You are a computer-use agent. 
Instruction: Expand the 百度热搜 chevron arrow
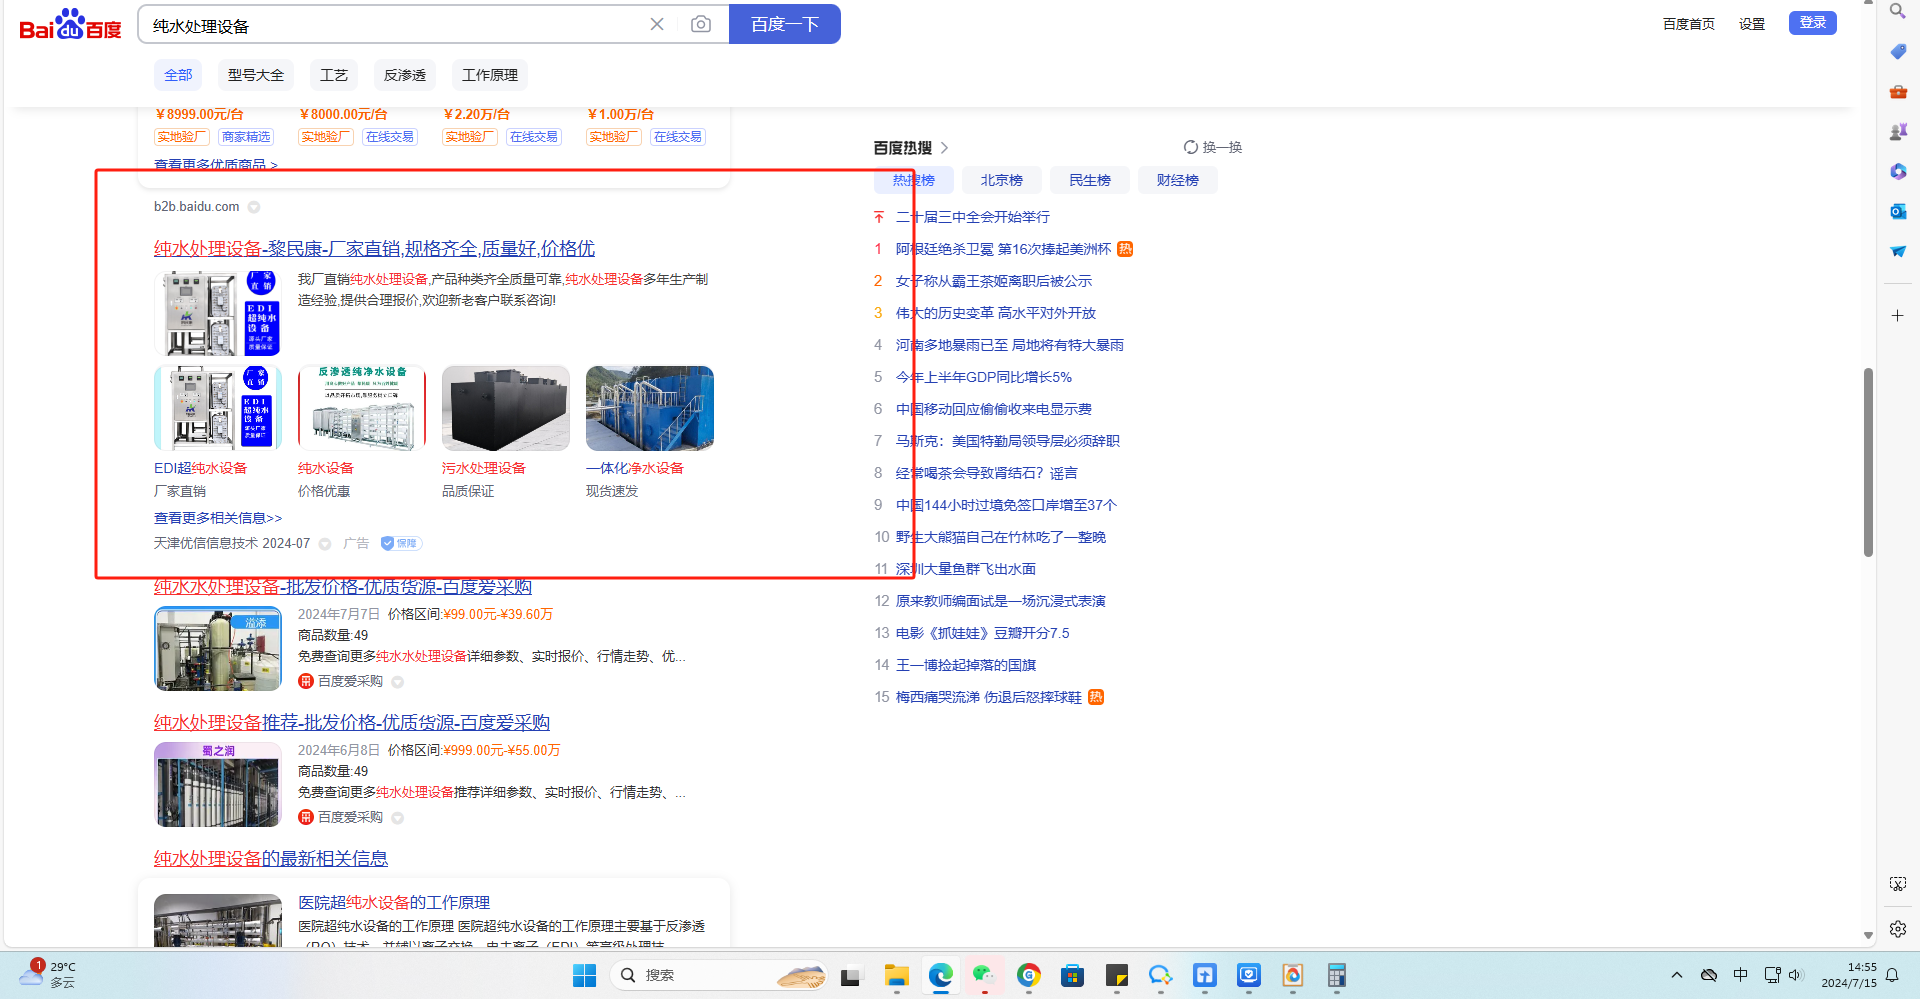pyautogui.click(x=944, y=148)
